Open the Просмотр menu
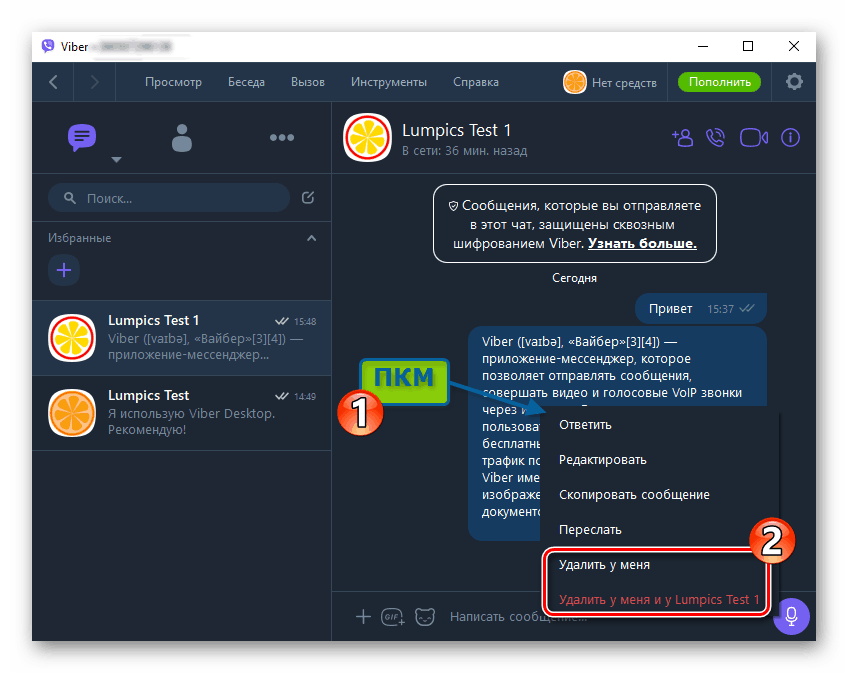This screenshot has height=673, width=848. 173,82
